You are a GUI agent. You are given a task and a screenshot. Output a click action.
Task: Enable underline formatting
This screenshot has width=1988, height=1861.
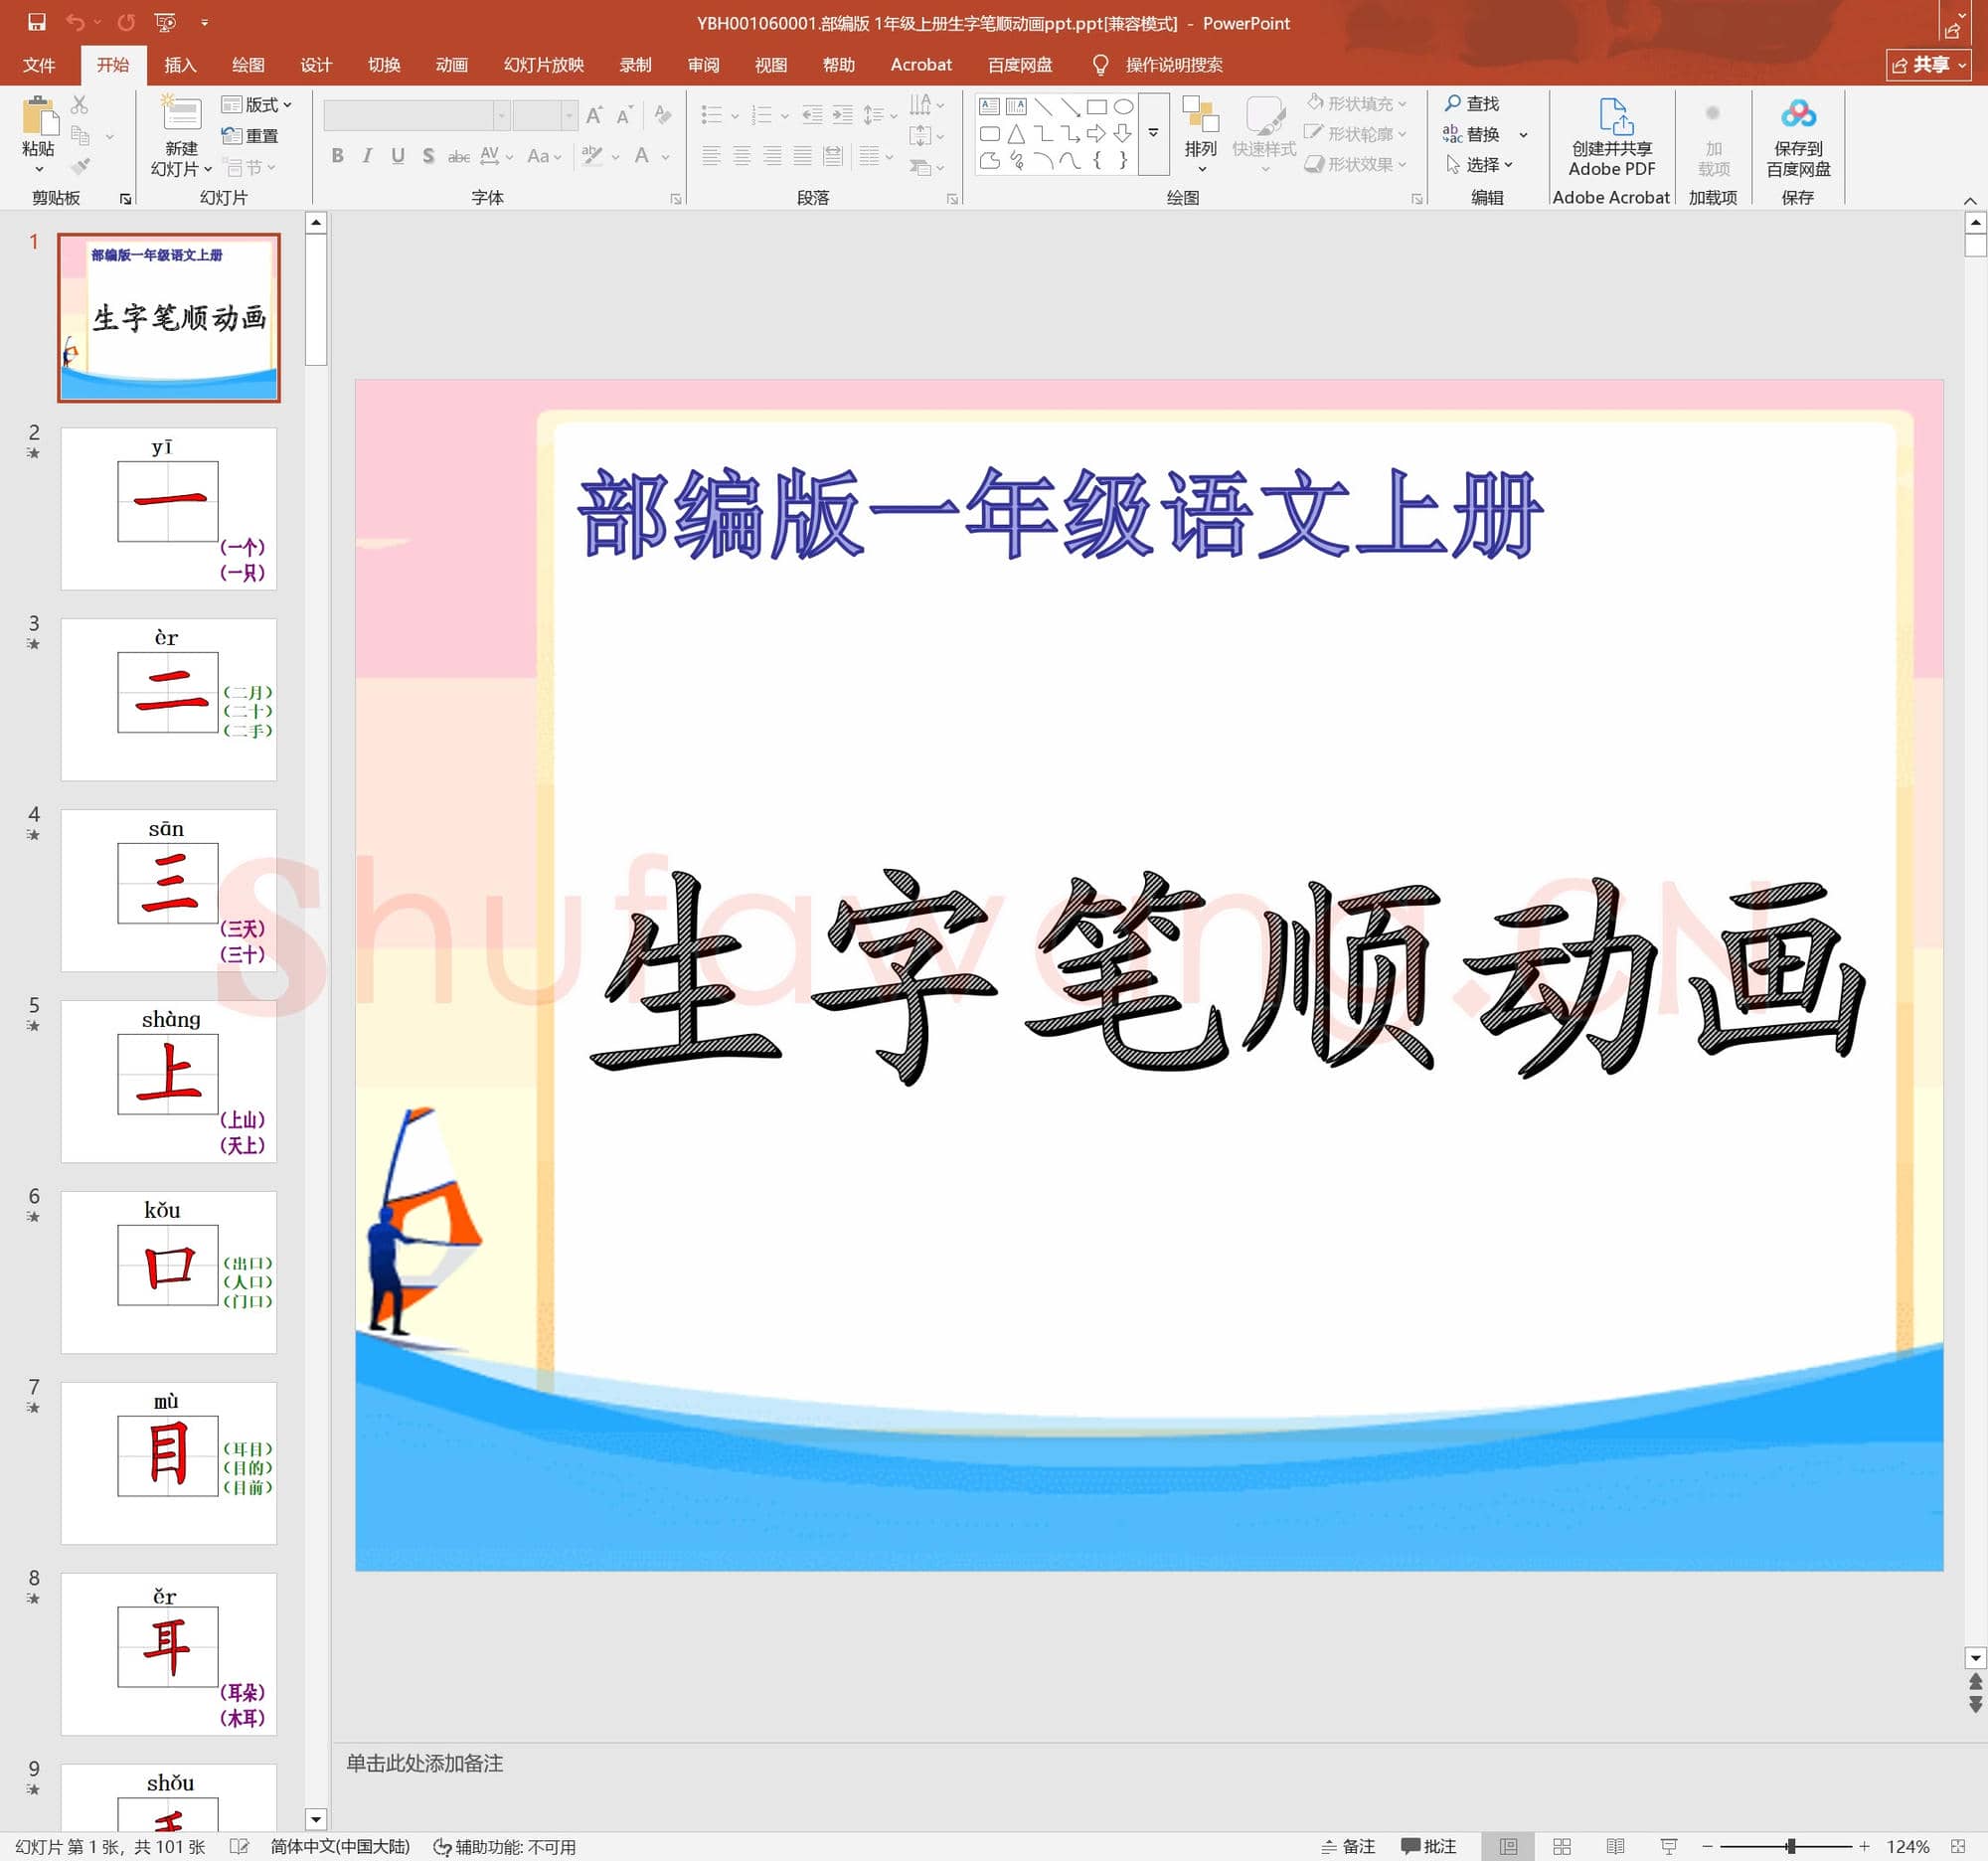point(397,156)
